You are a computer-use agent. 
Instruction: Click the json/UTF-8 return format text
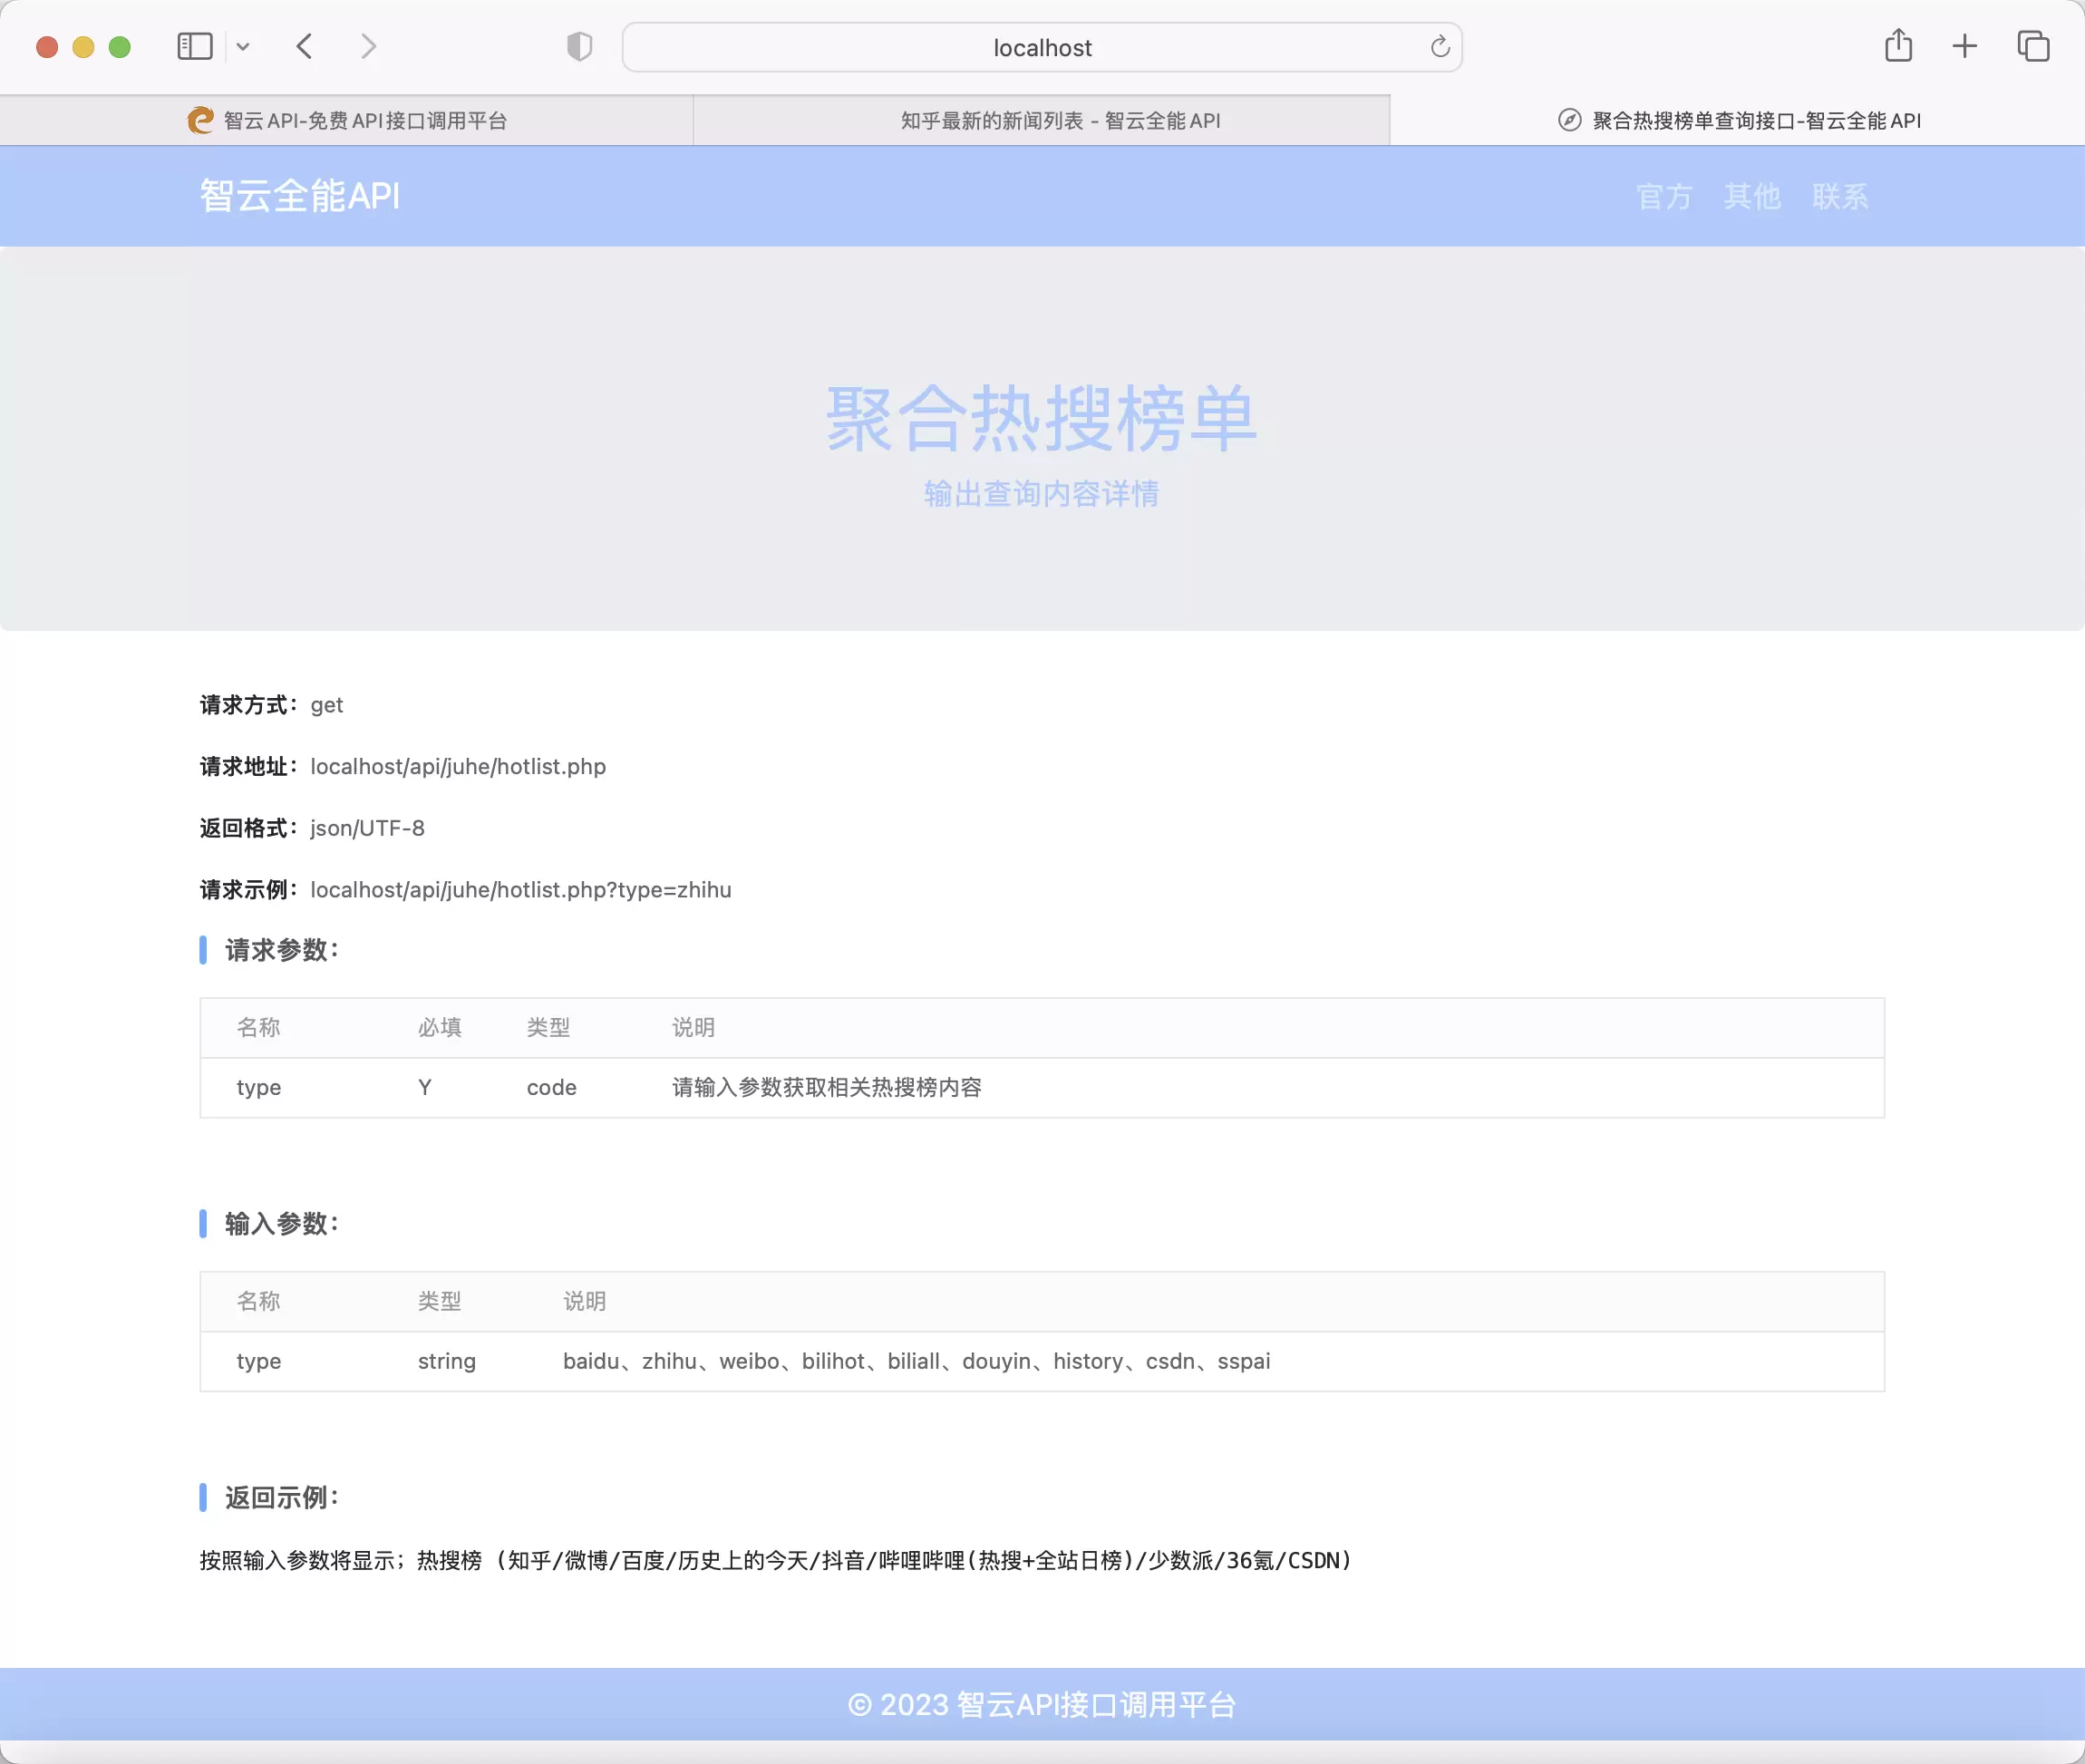click(367, 829)
